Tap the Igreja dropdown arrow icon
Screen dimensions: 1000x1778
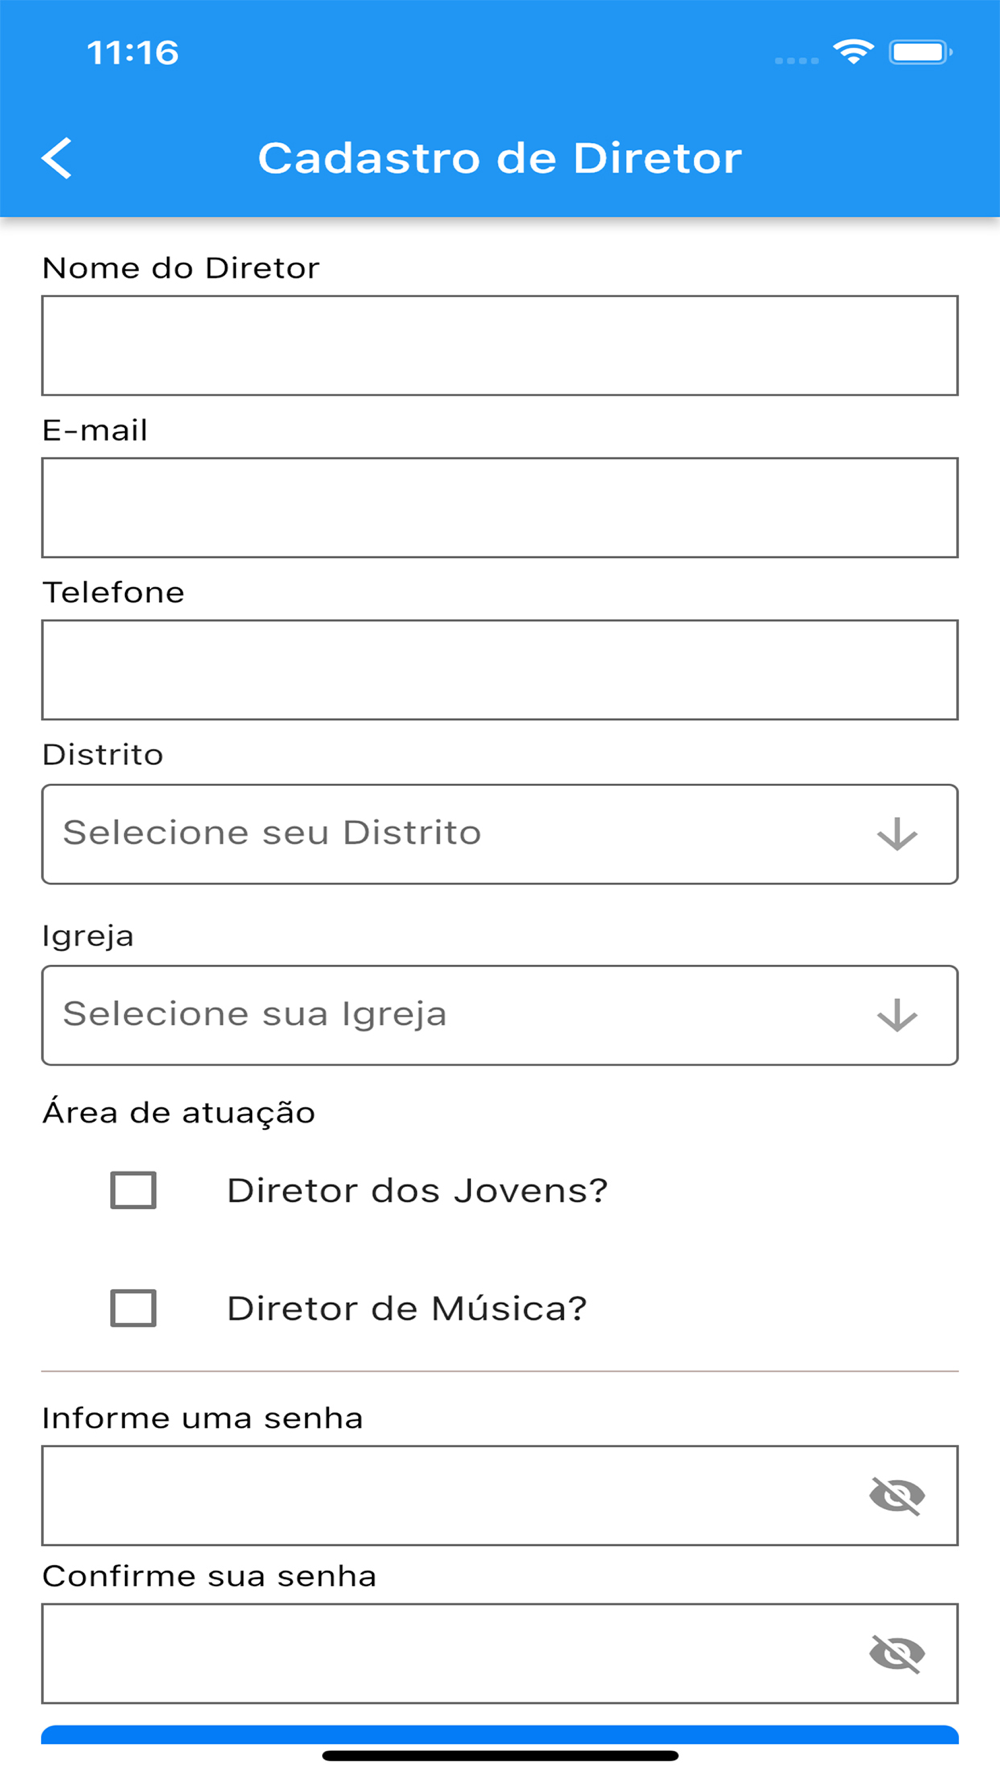click(x=897, y=1015)
